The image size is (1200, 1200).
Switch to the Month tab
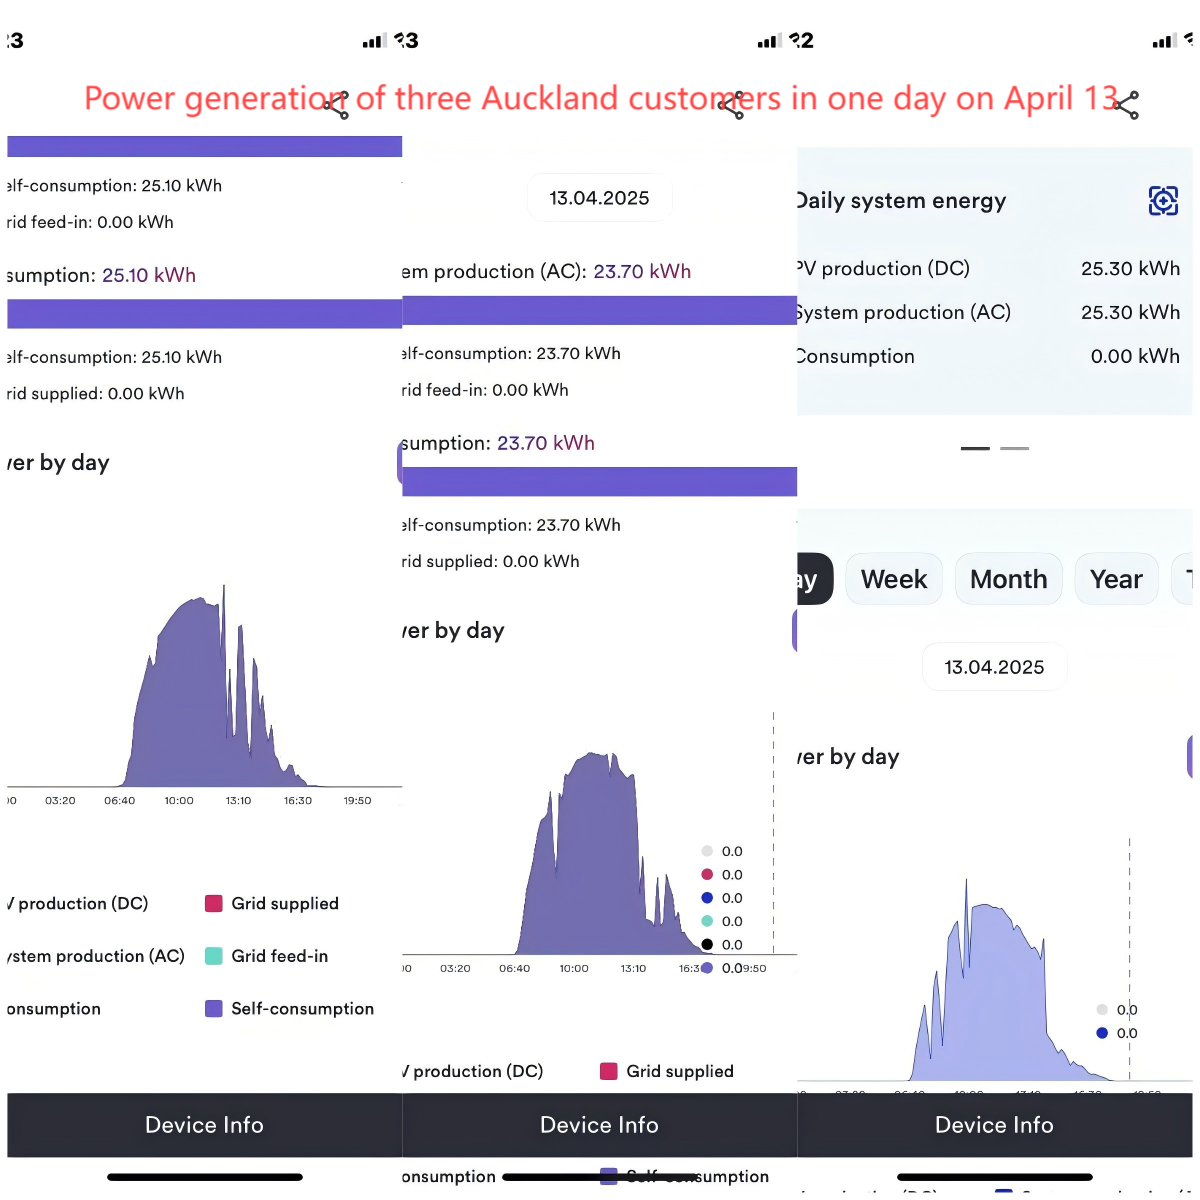(x=1008, y=579)
